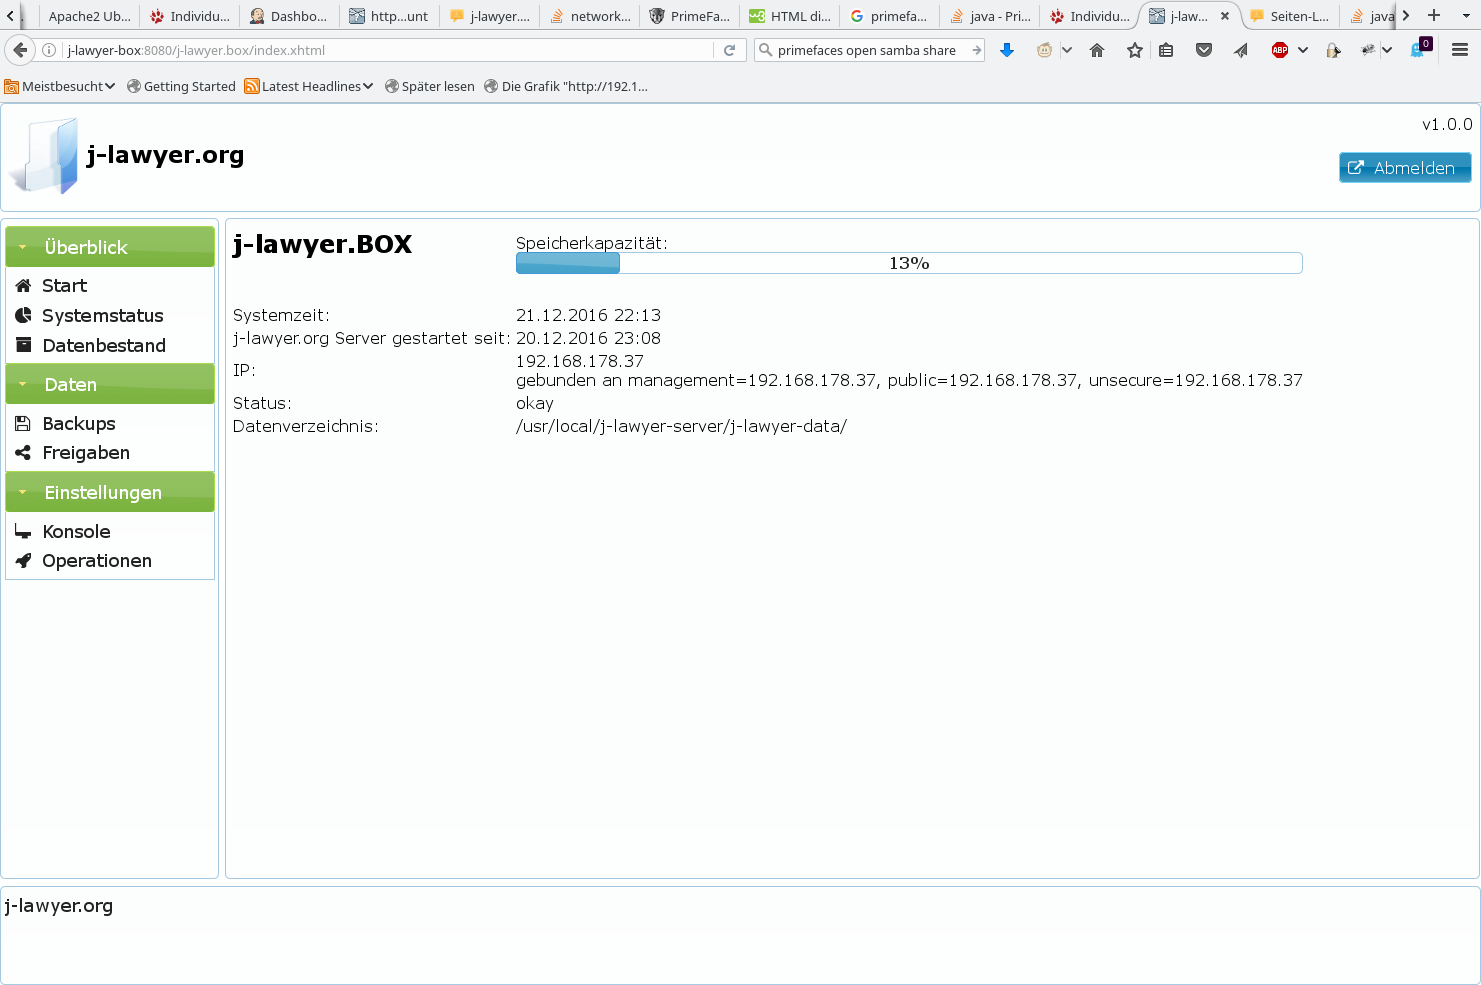Switch to the HTML di... tab

[x=789, y=16]
